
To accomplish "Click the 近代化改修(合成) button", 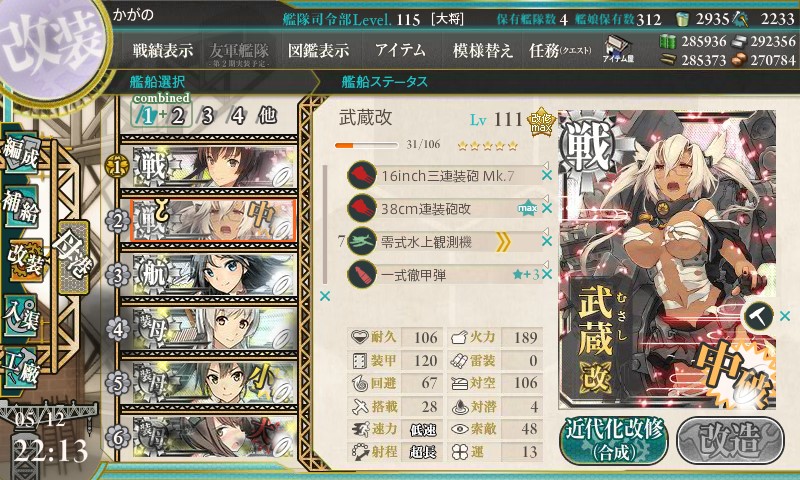I will click(x=614, y=441).
